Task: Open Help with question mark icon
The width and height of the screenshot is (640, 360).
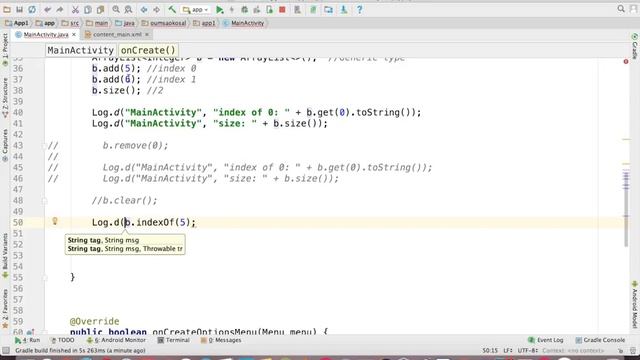Action: (359, 9)
